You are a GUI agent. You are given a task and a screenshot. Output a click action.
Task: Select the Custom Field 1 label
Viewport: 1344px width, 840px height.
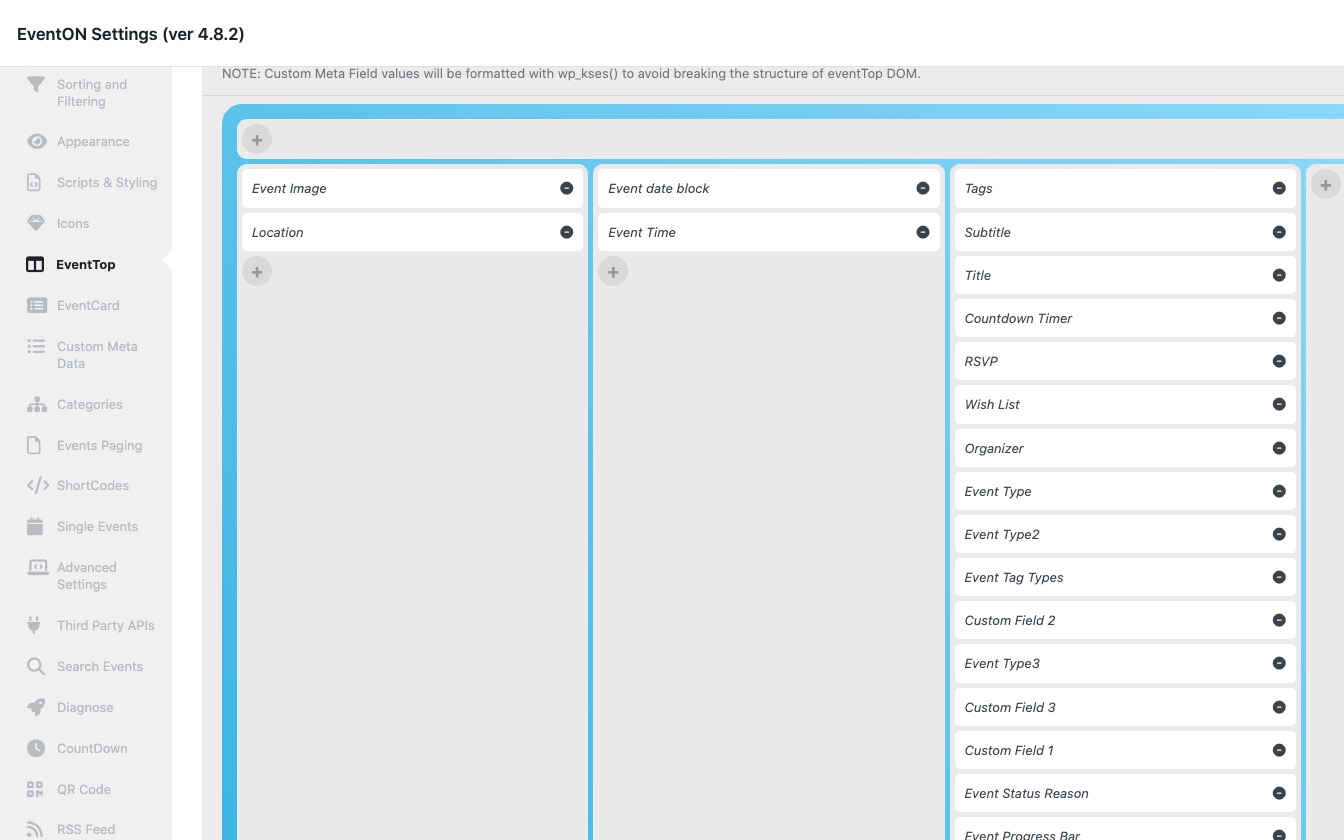pyautogui.click(x=1010, y=750)
